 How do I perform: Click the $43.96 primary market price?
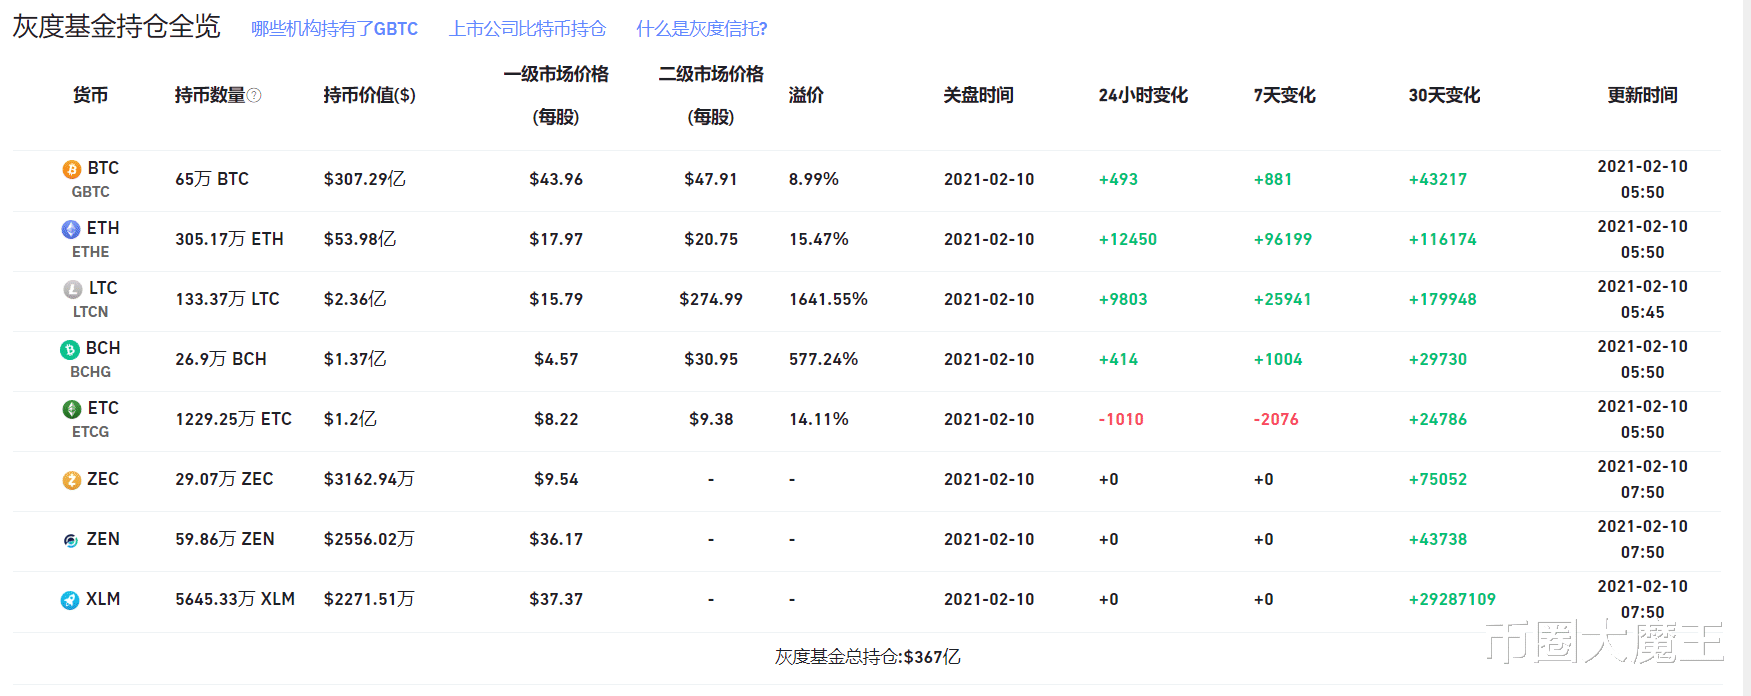coord(556,179)
